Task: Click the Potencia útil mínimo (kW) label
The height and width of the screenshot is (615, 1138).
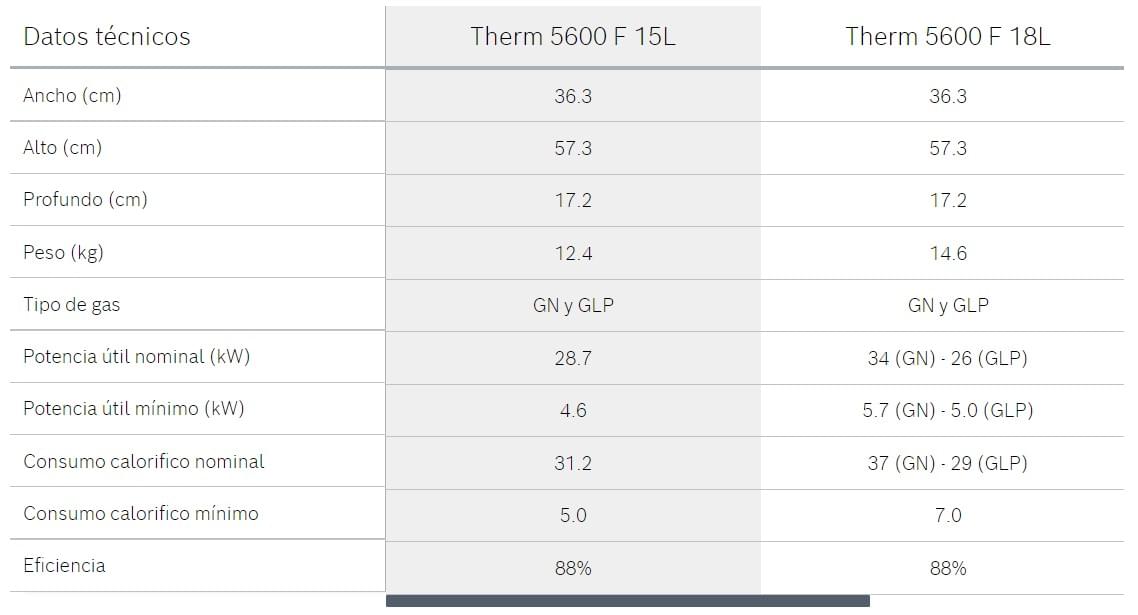Action: pyautogui.click(x=133, y=409)
